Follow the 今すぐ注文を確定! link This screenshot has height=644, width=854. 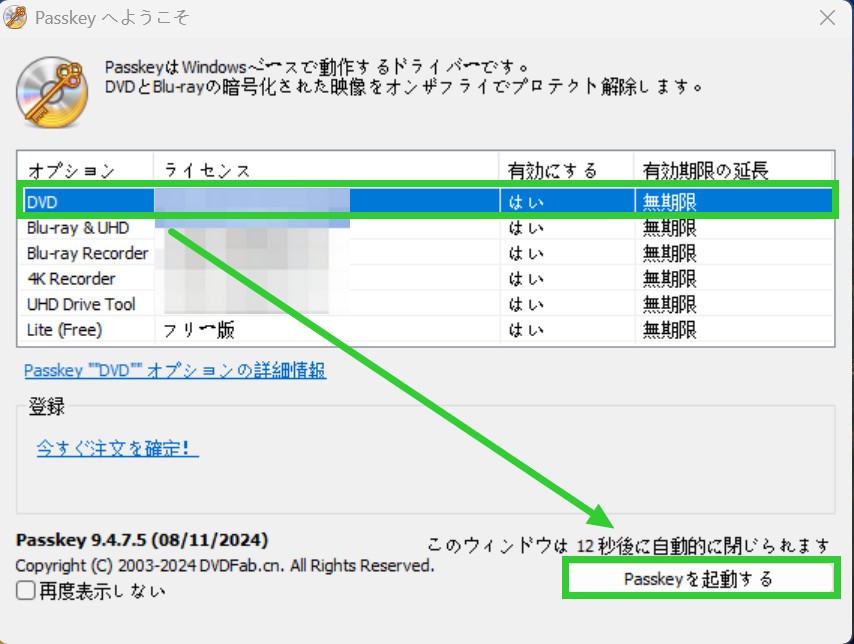[x=118, y=448]
